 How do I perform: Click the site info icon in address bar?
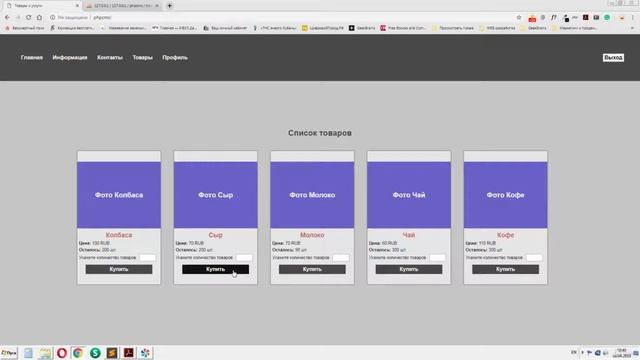tap(52, 18)
